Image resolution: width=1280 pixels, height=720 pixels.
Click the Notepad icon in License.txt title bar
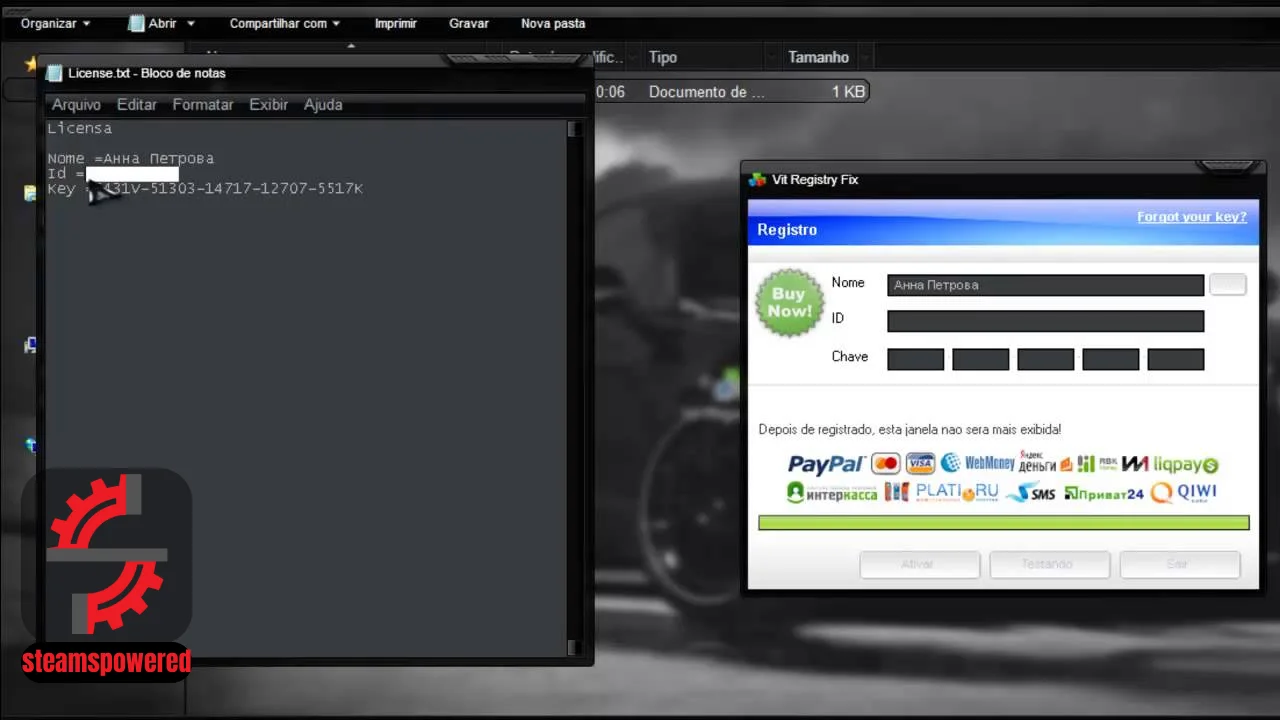point(54,73)
